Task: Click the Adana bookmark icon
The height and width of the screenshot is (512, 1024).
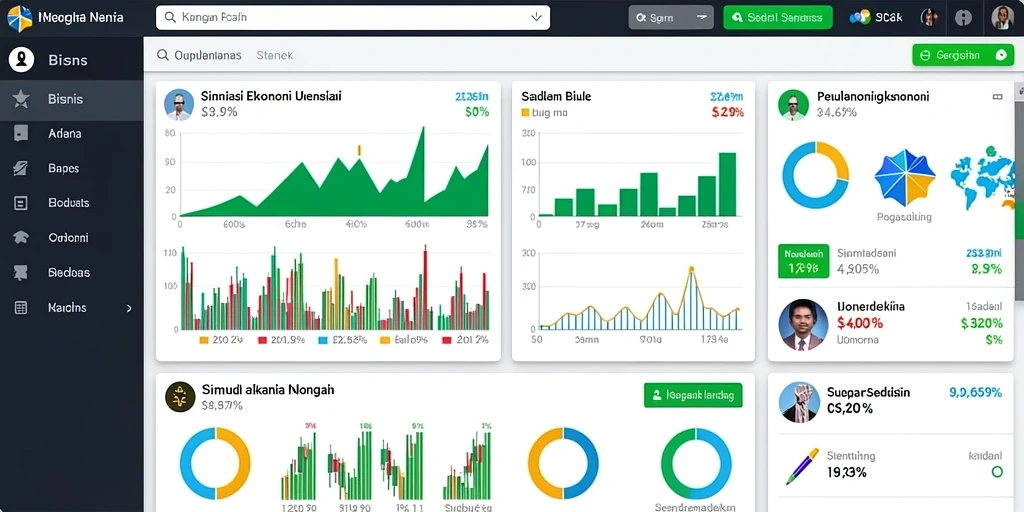Action: 21,134
